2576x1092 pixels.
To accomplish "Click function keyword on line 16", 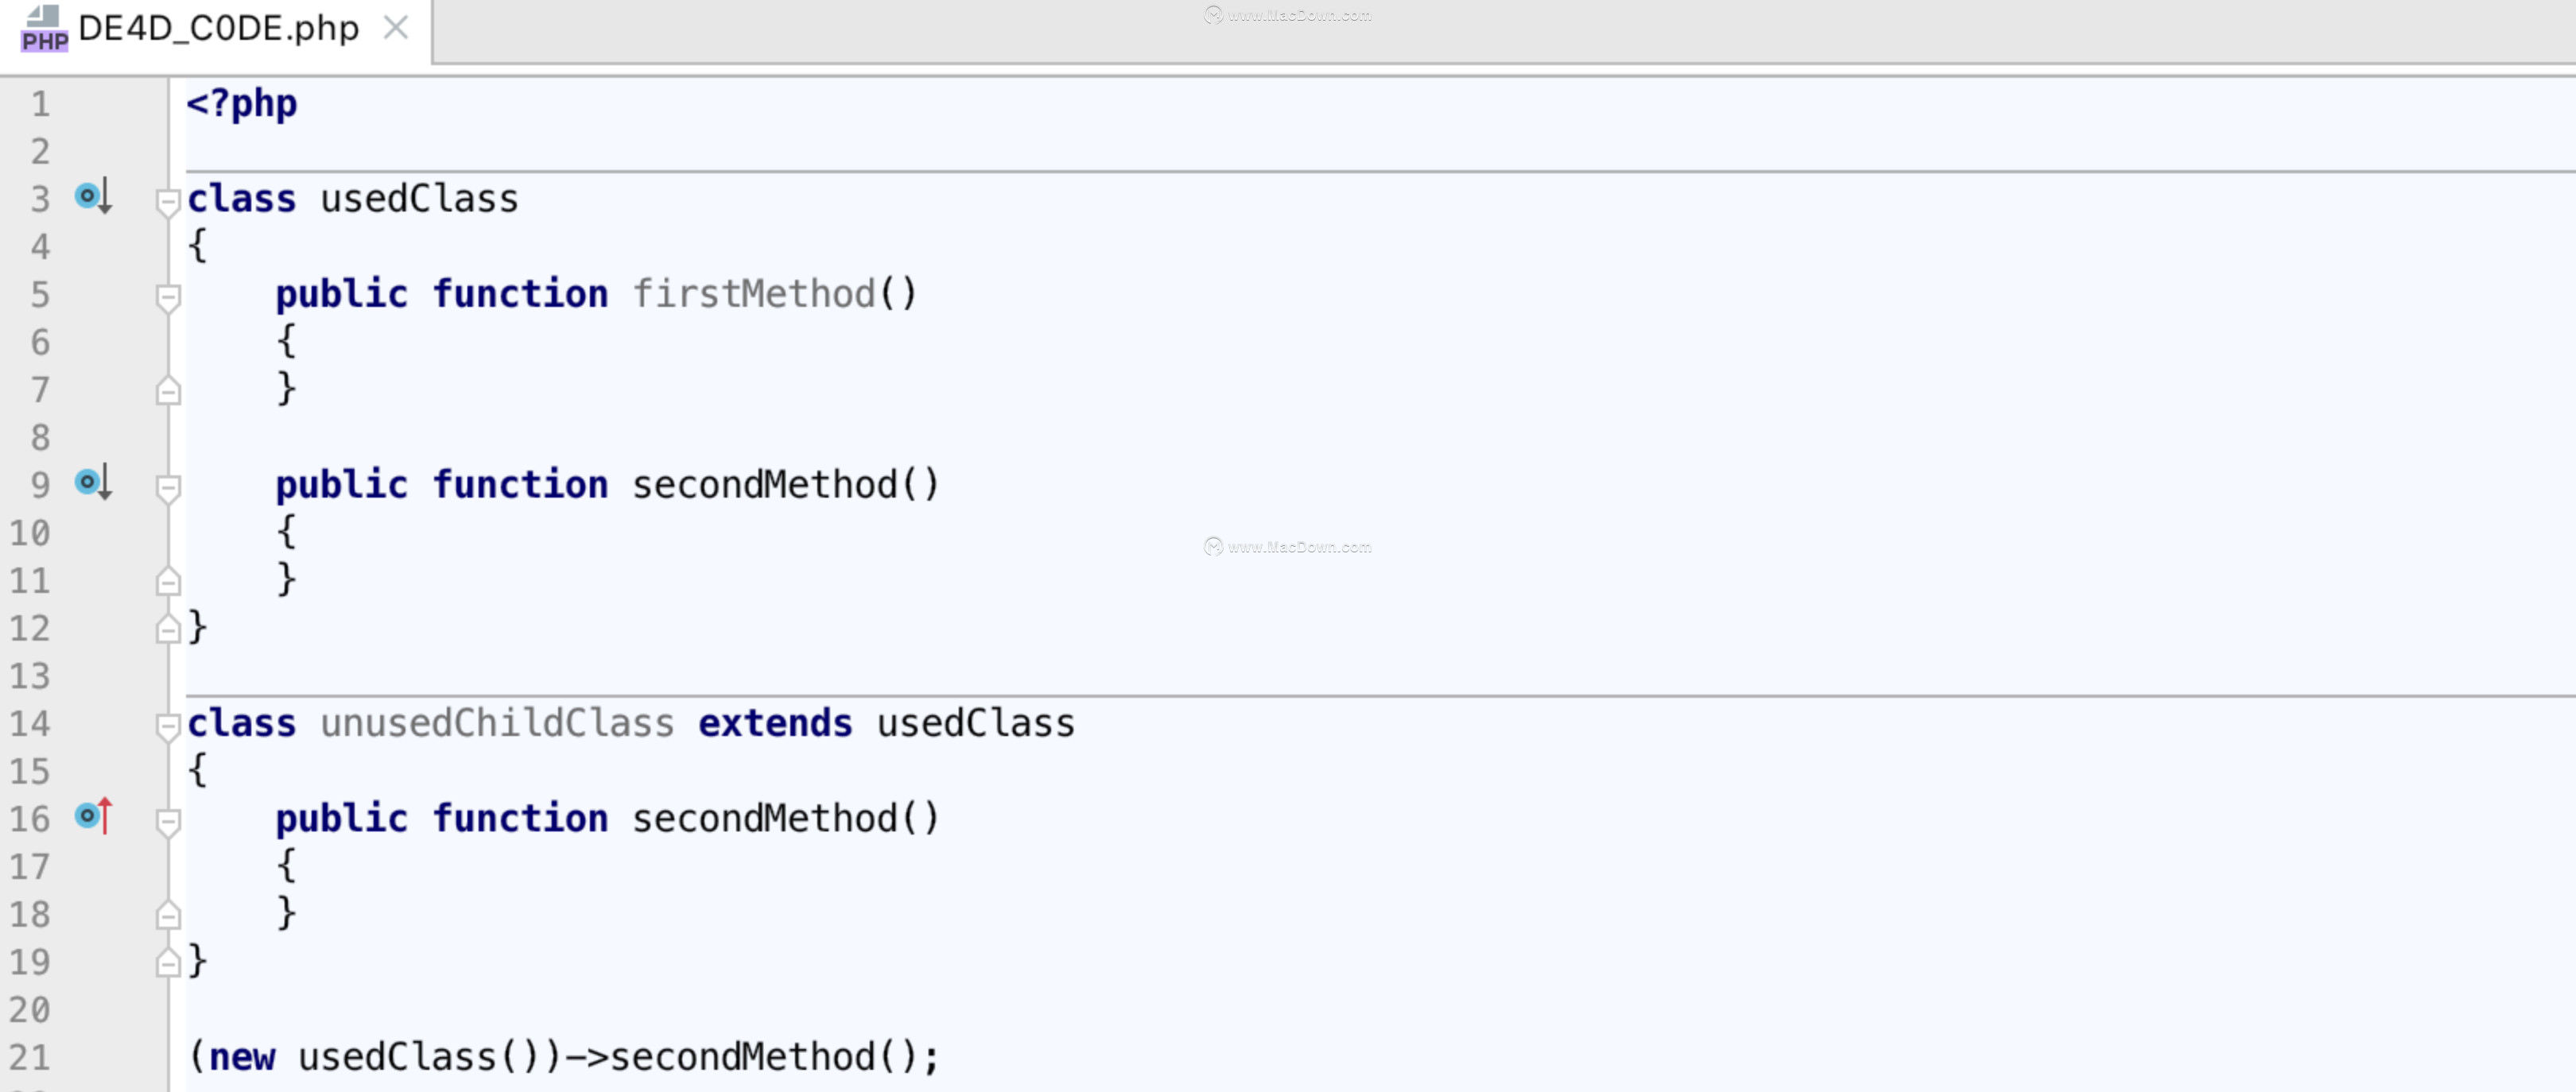I will pyautogui.click(x=520, y=818).
